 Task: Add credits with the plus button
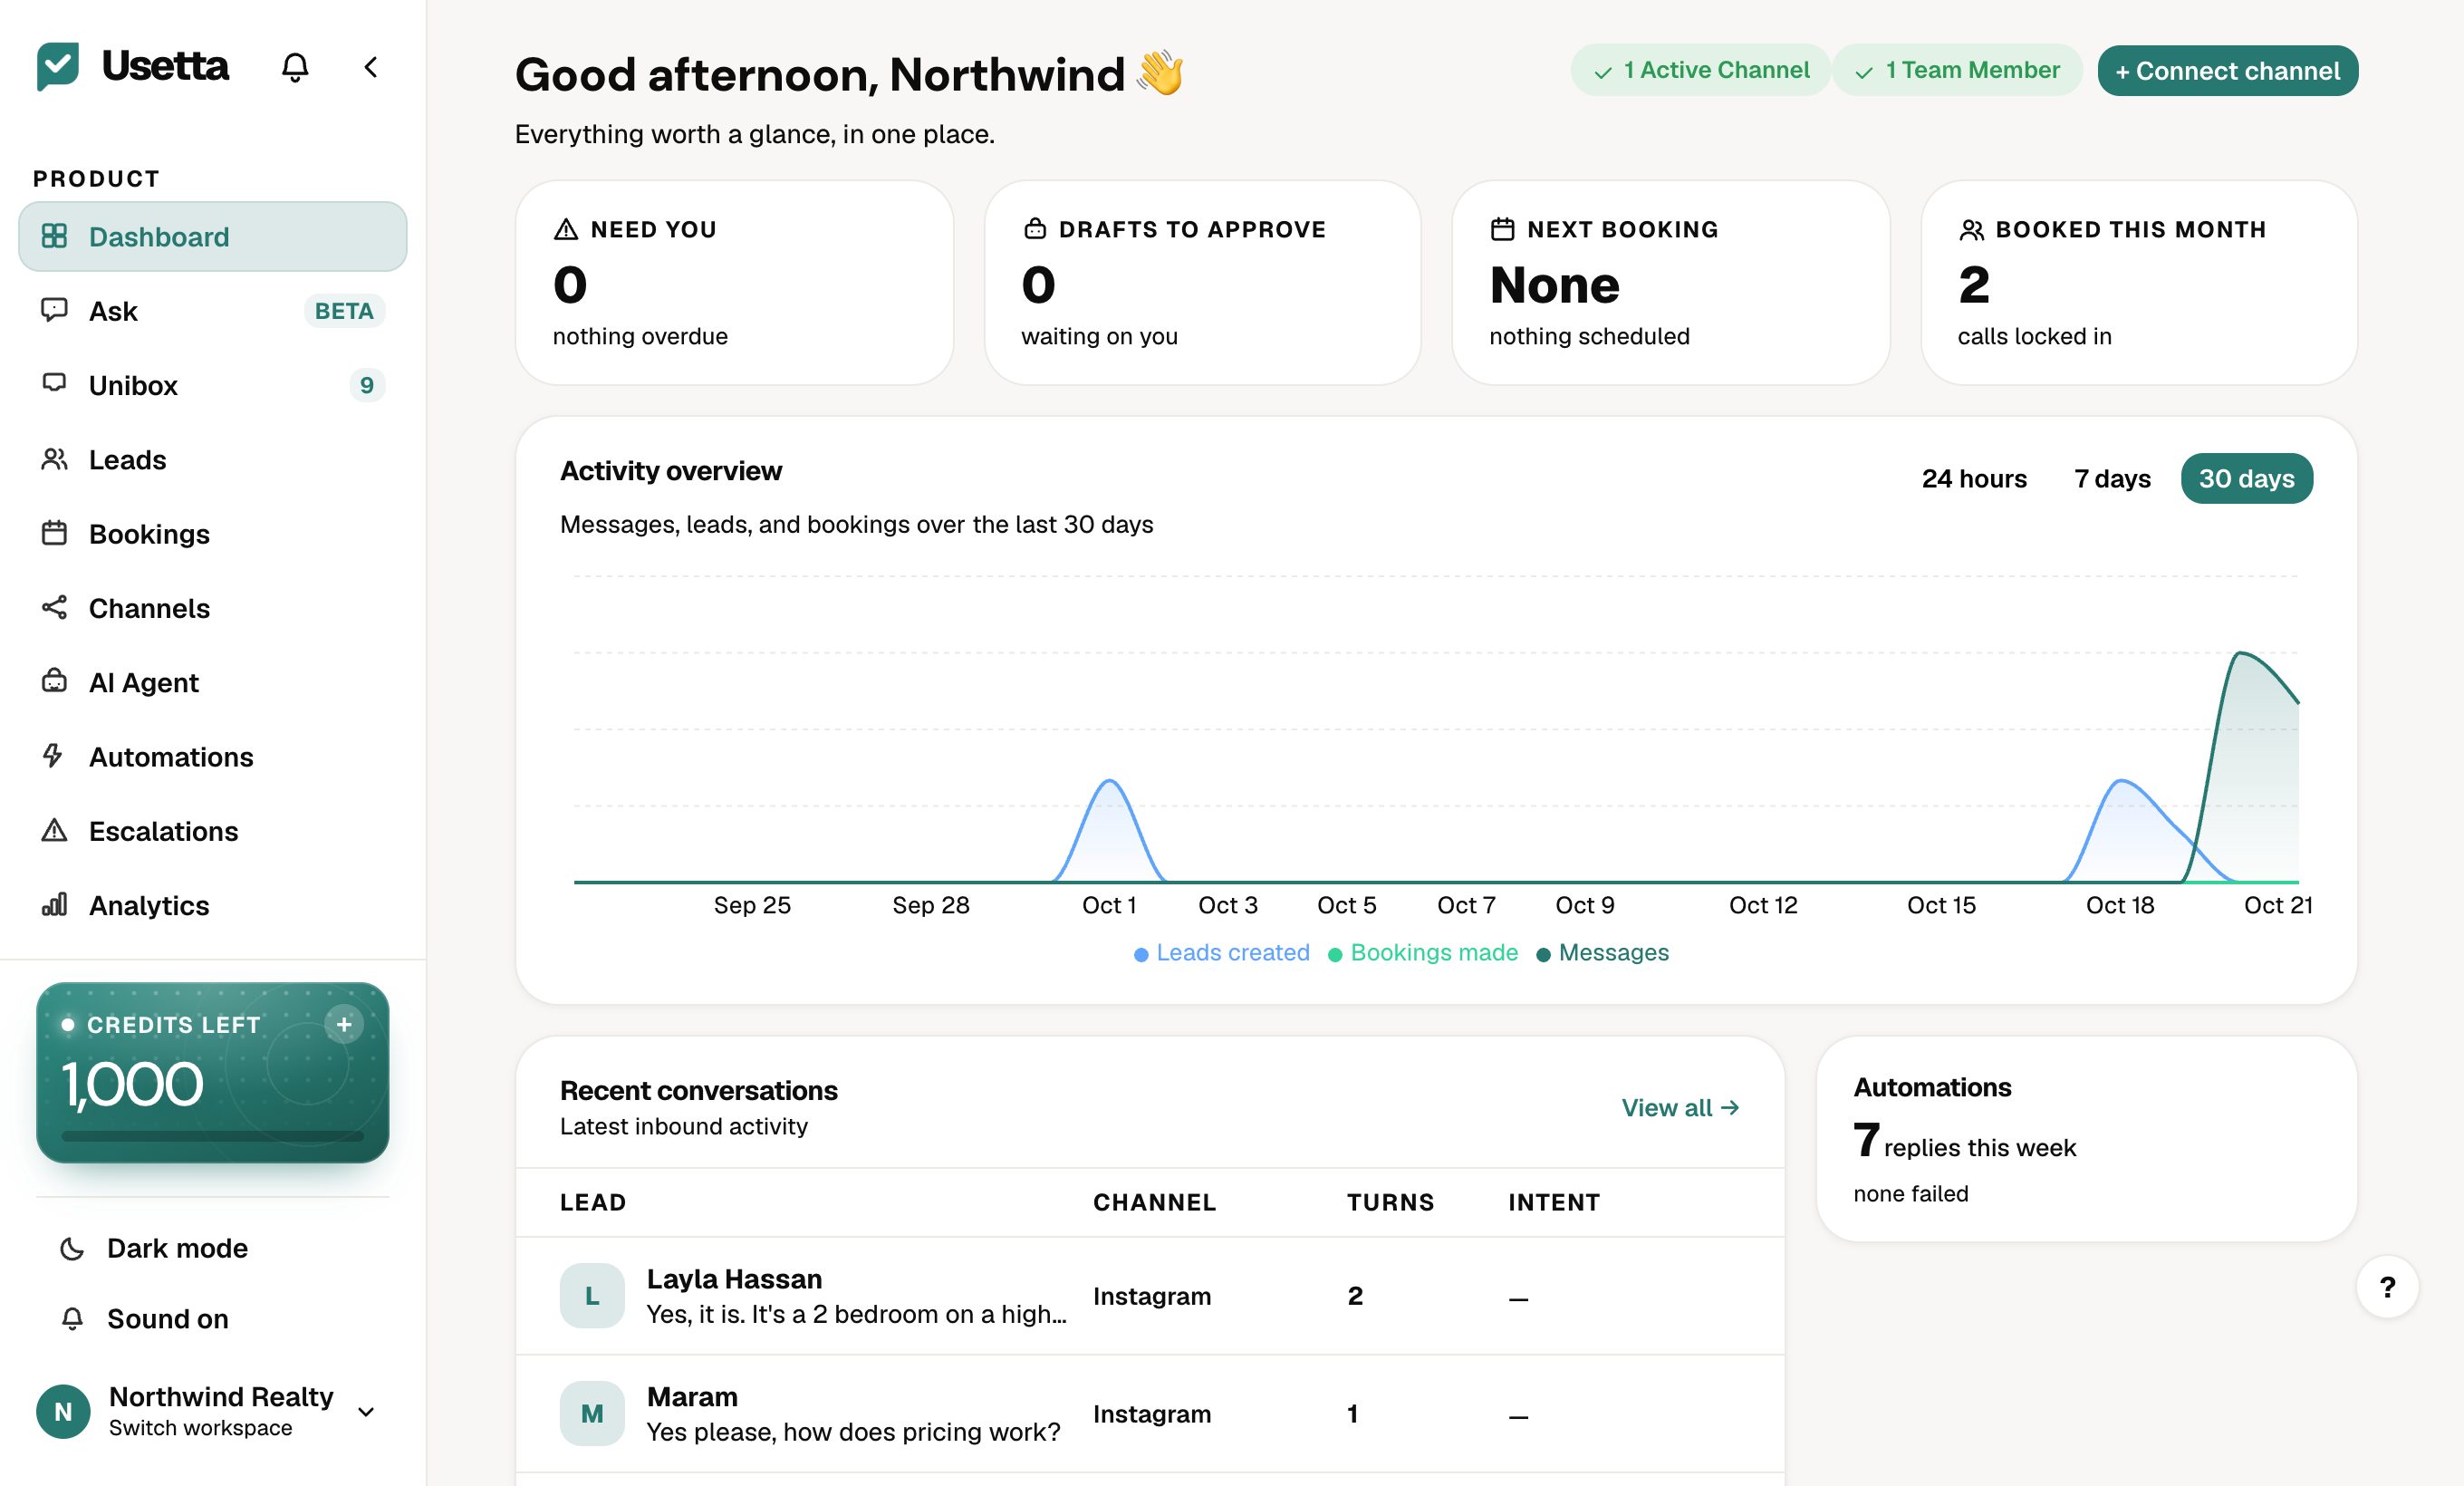click(x=344, y=1024)
